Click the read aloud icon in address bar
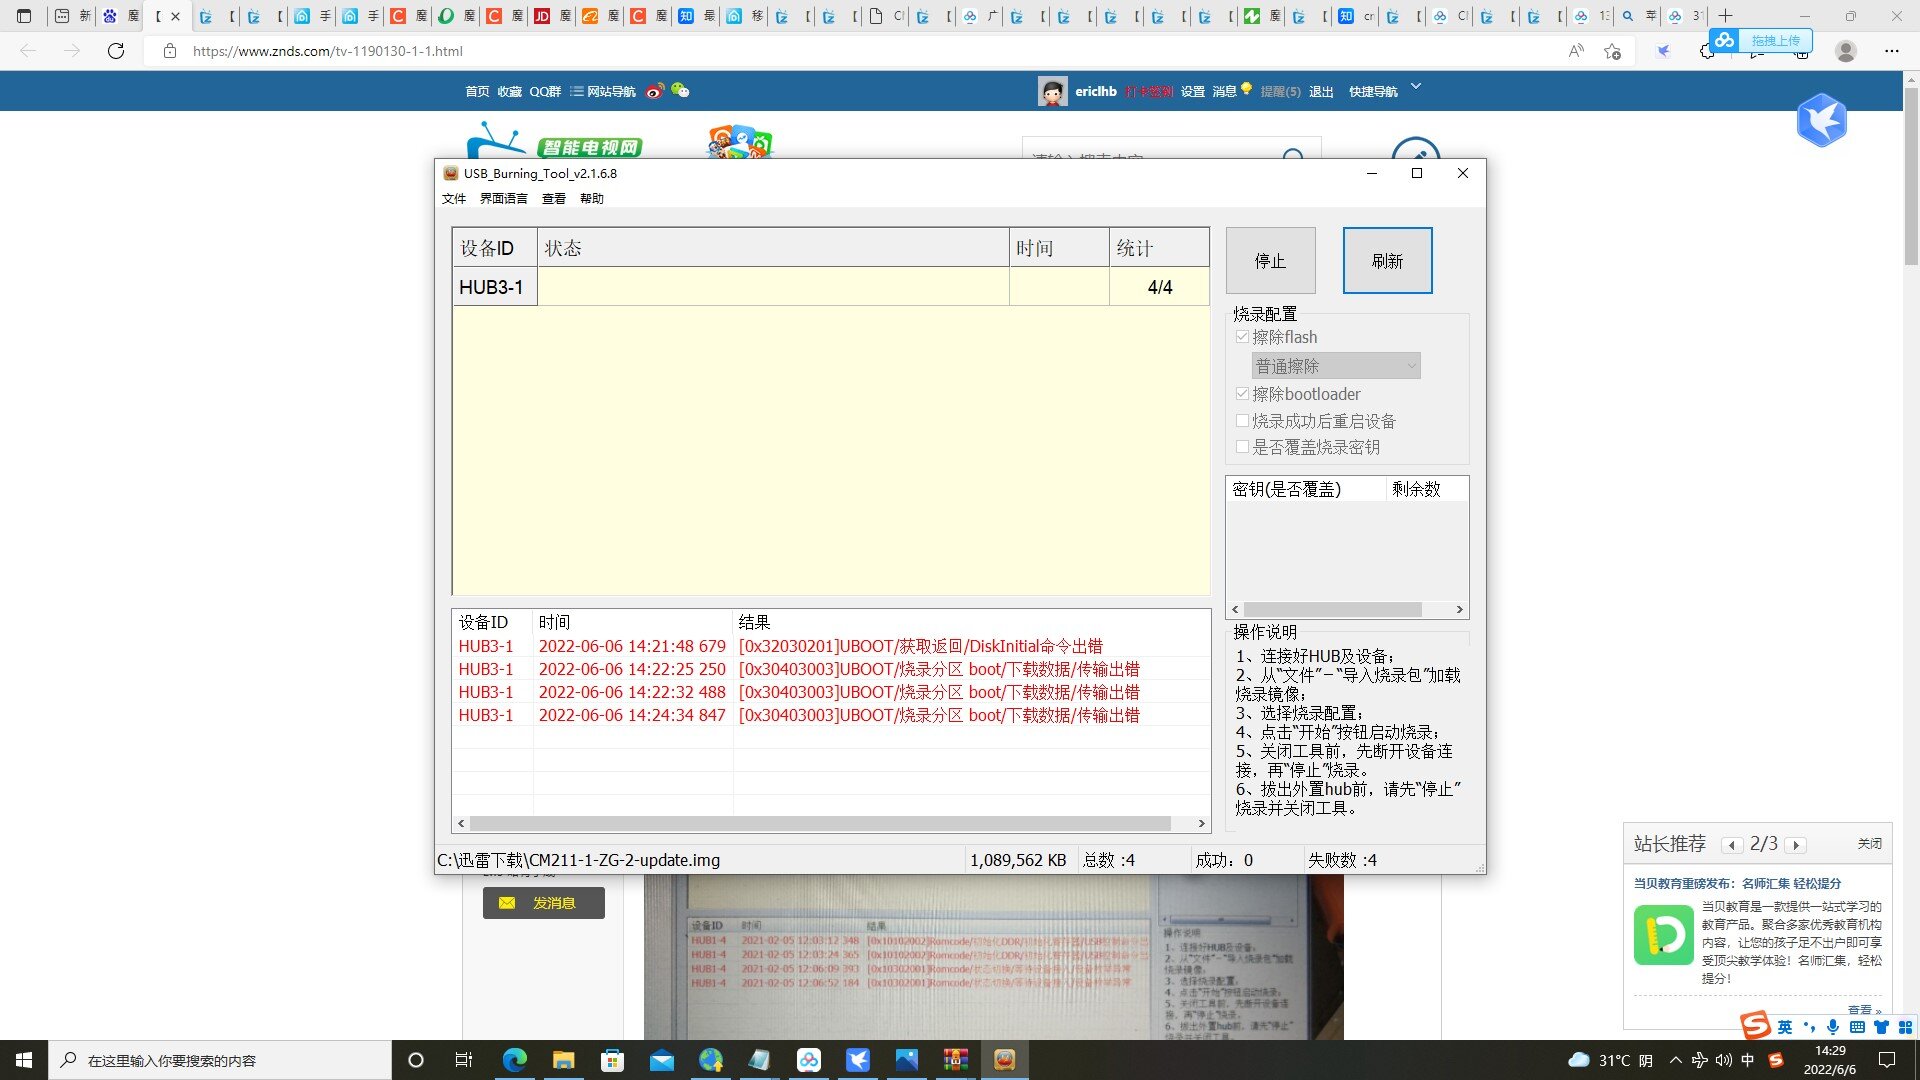The image size is (1920, 1080). click(x=1576, y=51)
